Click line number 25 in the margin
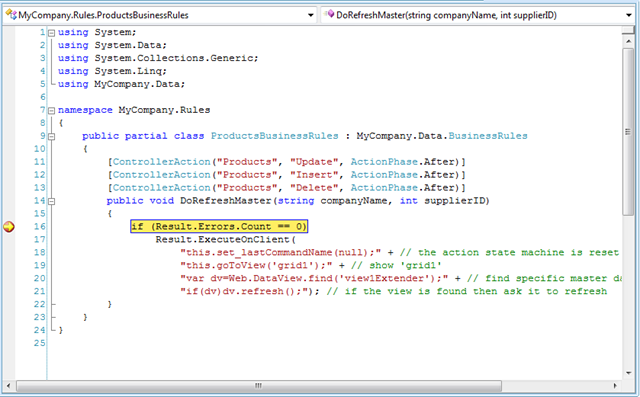 pyautogui.click(x=40, y=343)
